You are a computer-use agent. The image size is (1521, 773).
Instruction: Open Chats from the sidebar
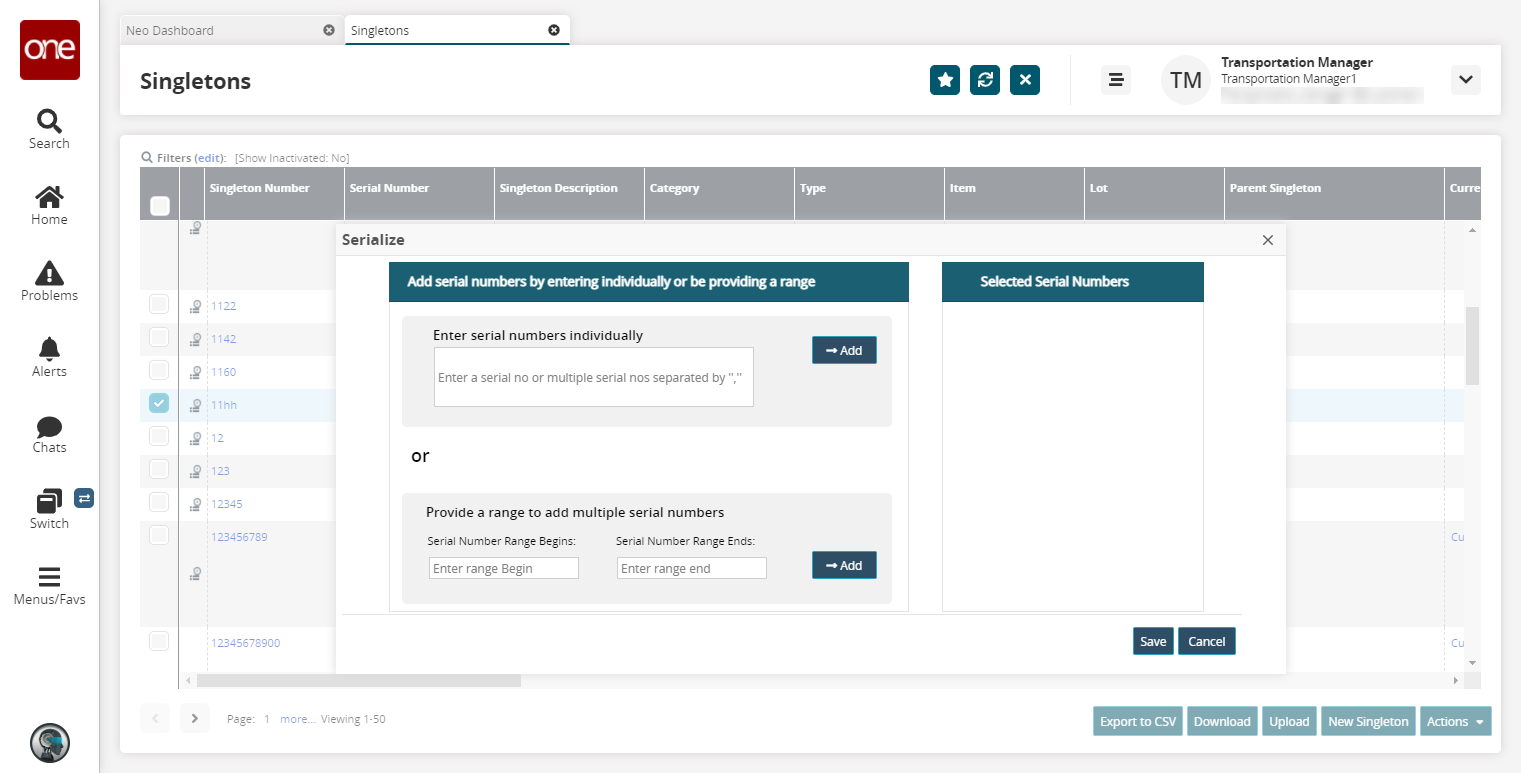(49, 434)
